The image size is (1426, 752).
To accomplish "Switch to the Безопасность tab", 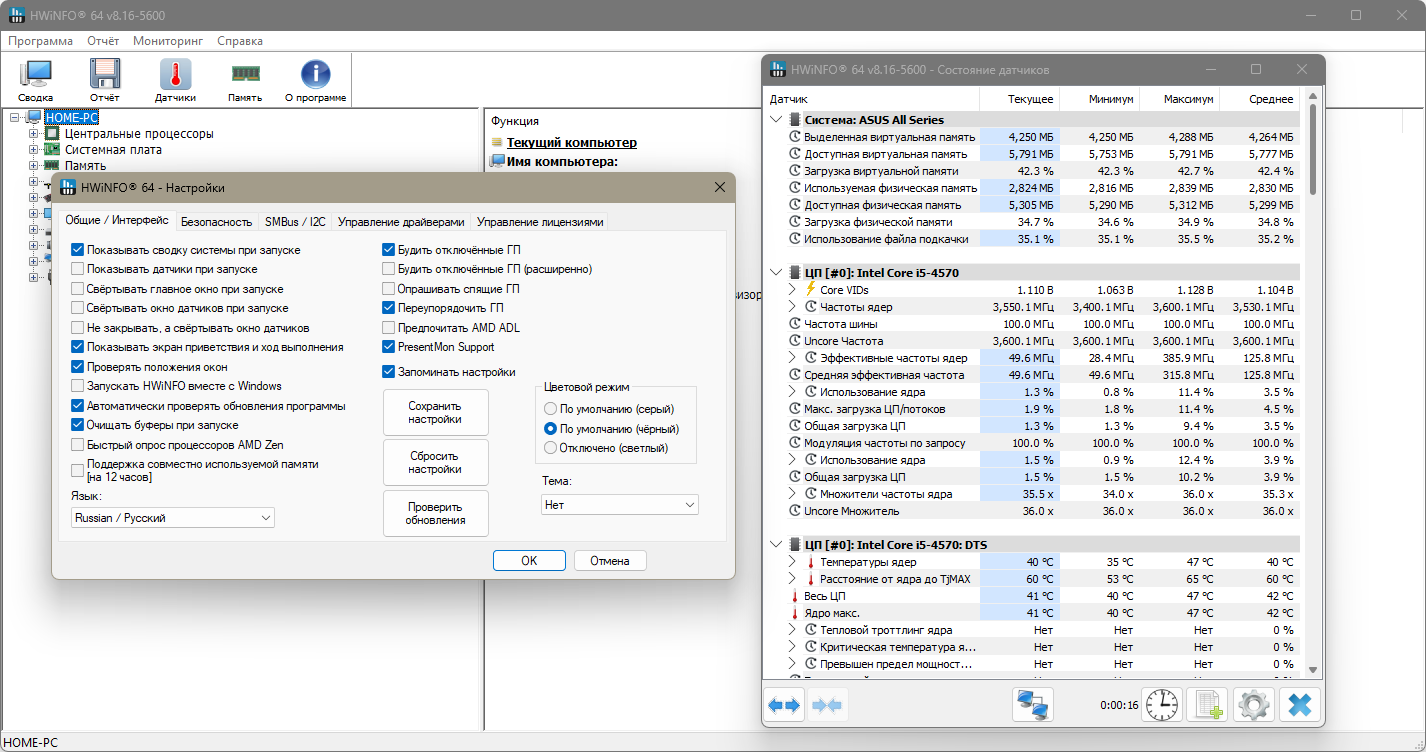I will coord(216,222).
